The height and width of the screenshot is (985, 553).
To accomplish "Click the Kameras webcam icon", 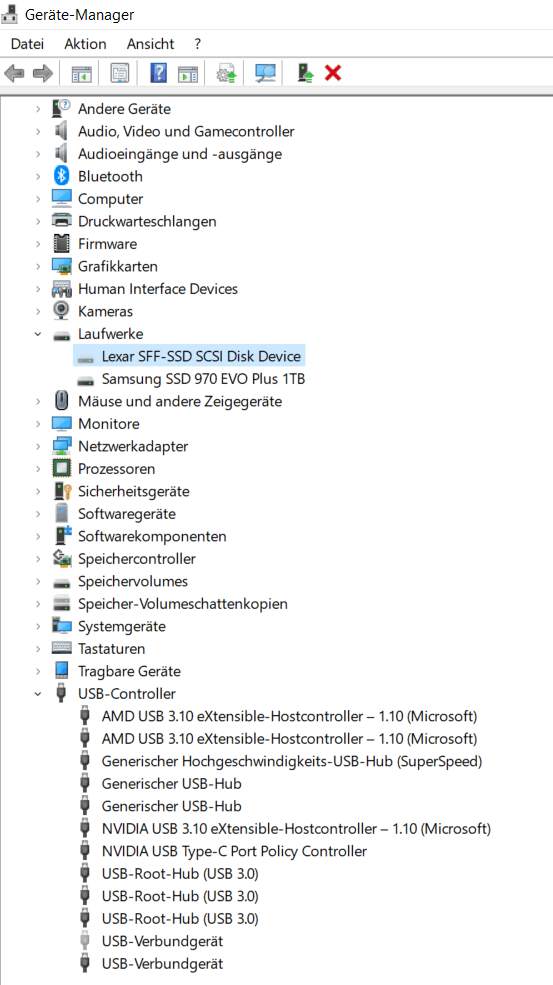I will pos(62,311).
